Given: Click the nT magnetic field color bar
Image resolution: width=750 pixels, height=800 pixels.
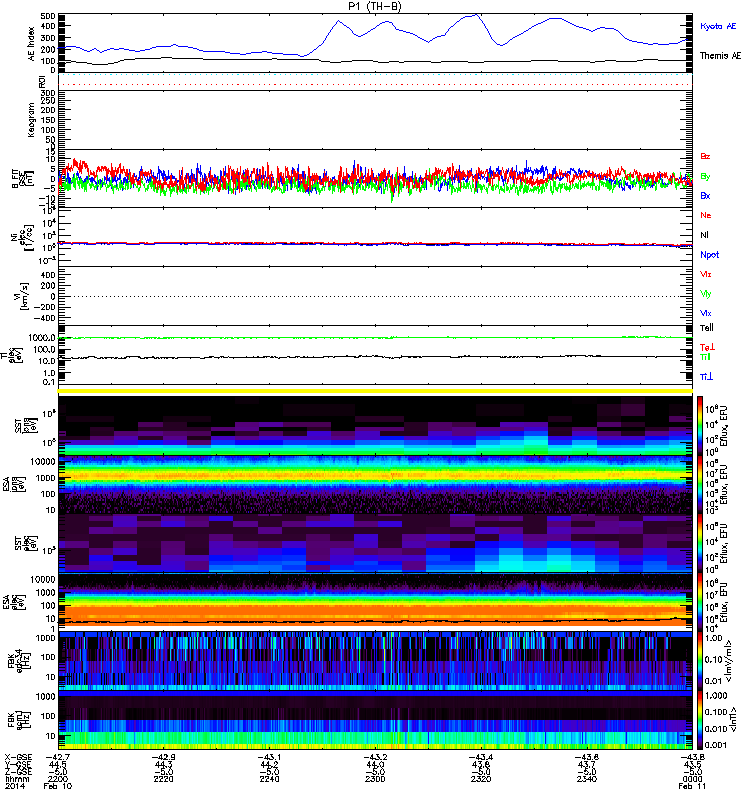Looking at the screenshot, I should [x=699, y=720].
